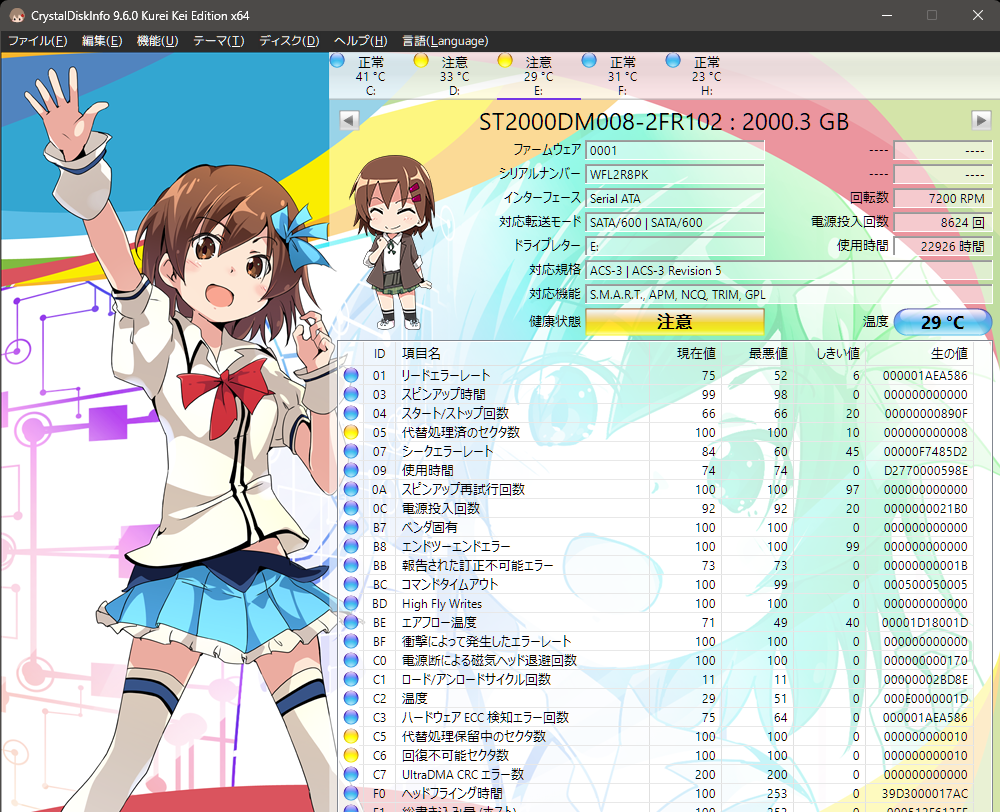The height and width of the screenshot is (812, 1000).
Task: Click the status icon for ID BC row
Action: tap(351, 584)
